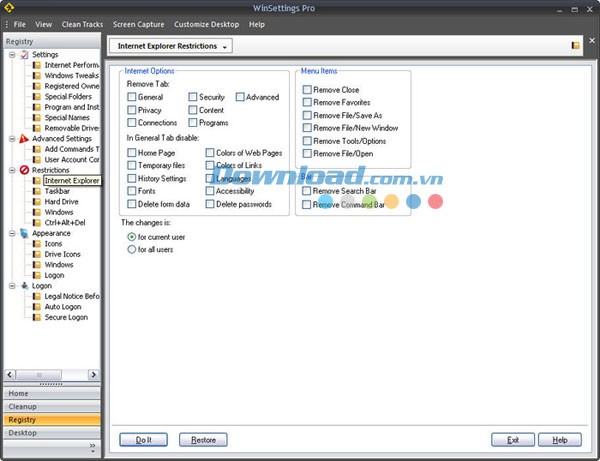
Task: Click the icon beside Special Folders
Action: click(x=37, y=96)
